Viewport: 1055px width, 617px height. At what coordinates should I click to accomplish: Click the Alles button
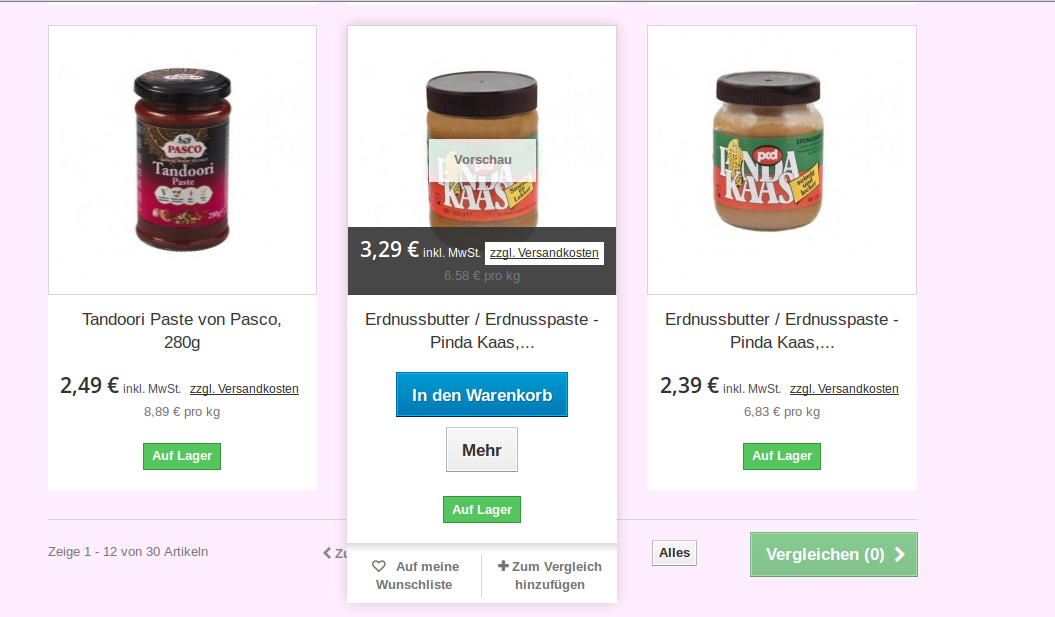(674, 552)
